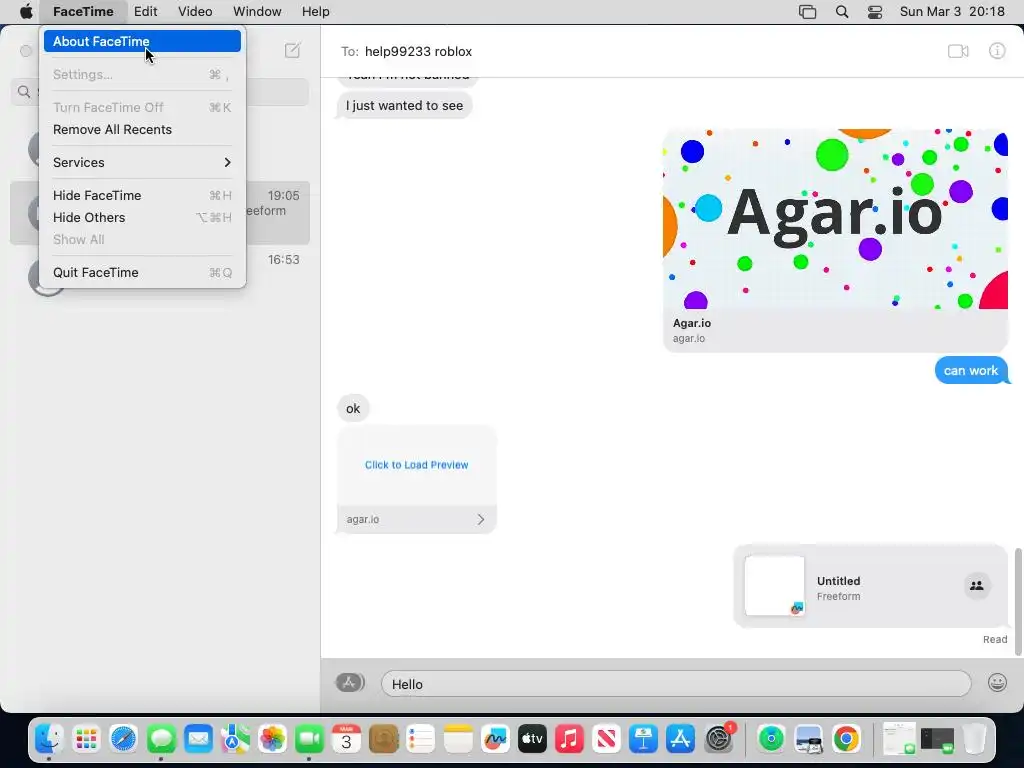
Task: Click the message field containing Hello
Action: [x=676, y=684]
